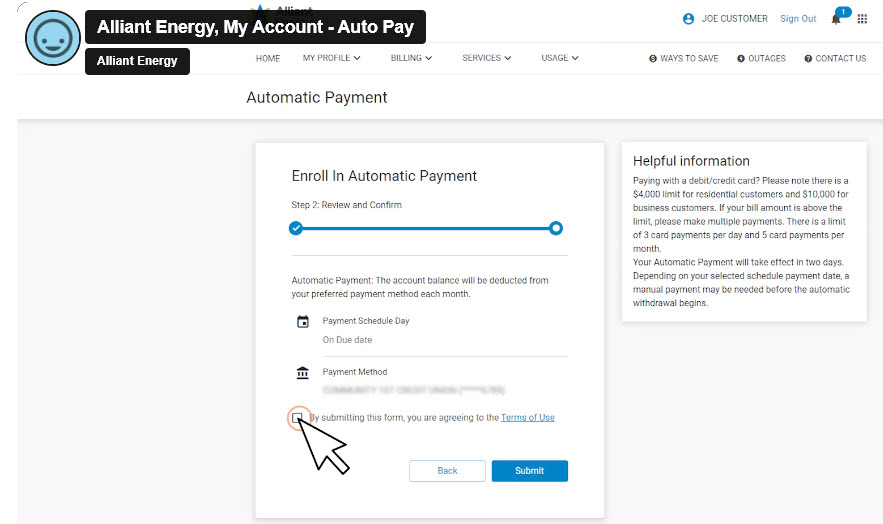Click the Ways to Save dollar icon
883x524 pixels.
coord(653,59)
